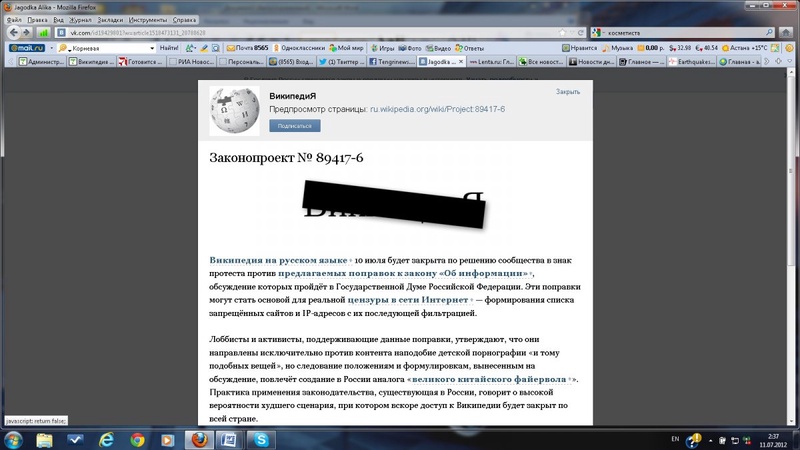Screen dimensions: 800x450
Task: Open the Журнал menu
Action: click(80, 20)
